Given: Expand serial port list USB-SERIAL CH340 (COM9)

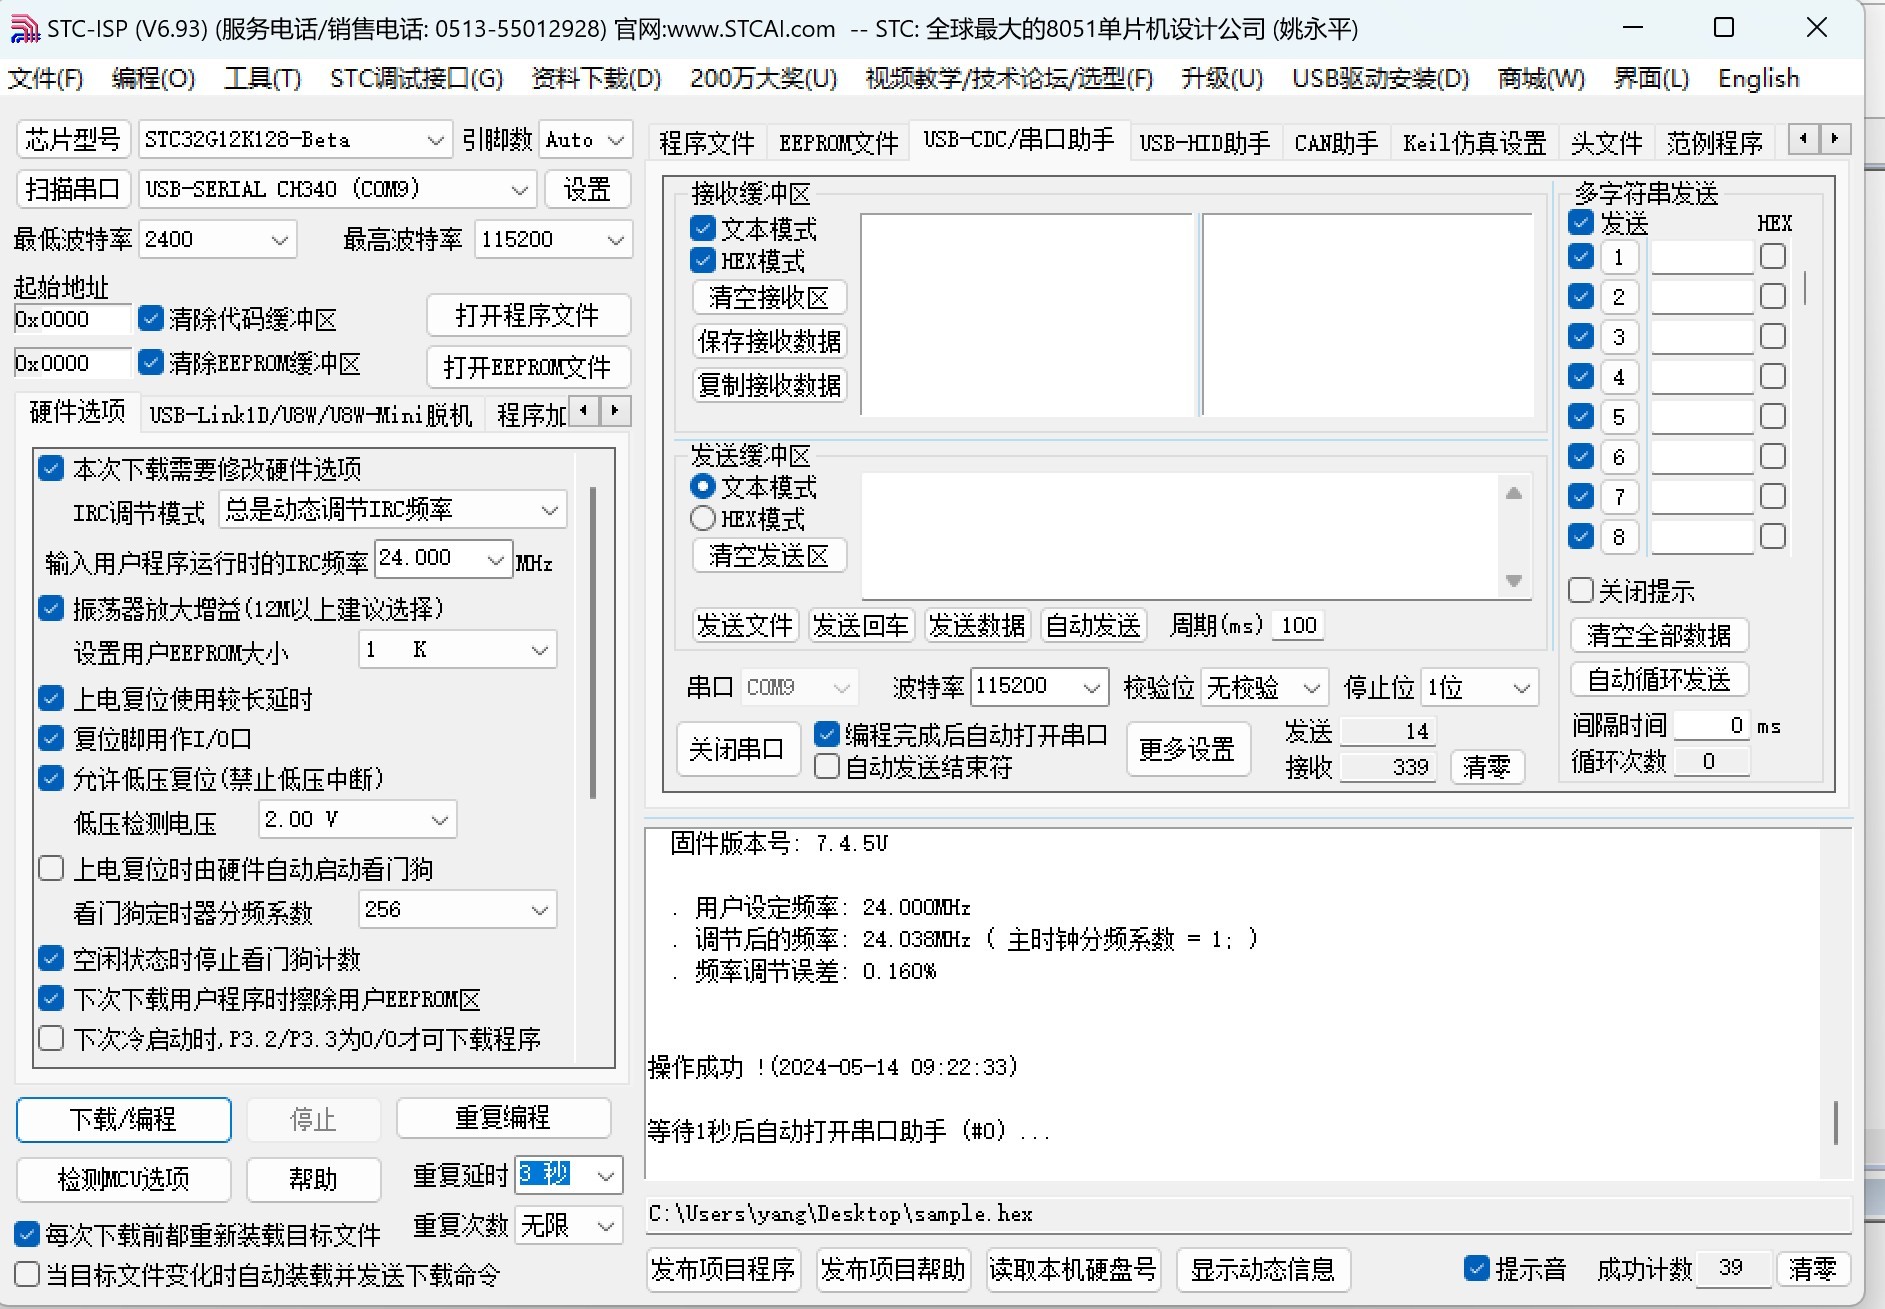Looking at the screenshot, I should 337,189.
